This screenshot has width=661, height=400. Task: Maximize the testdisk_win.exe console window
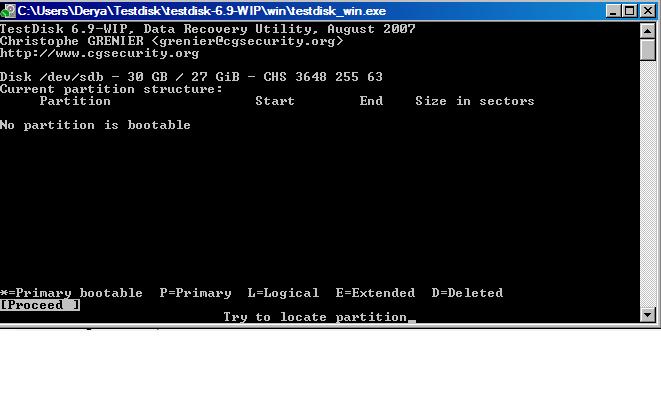click(x=630, y=11)
